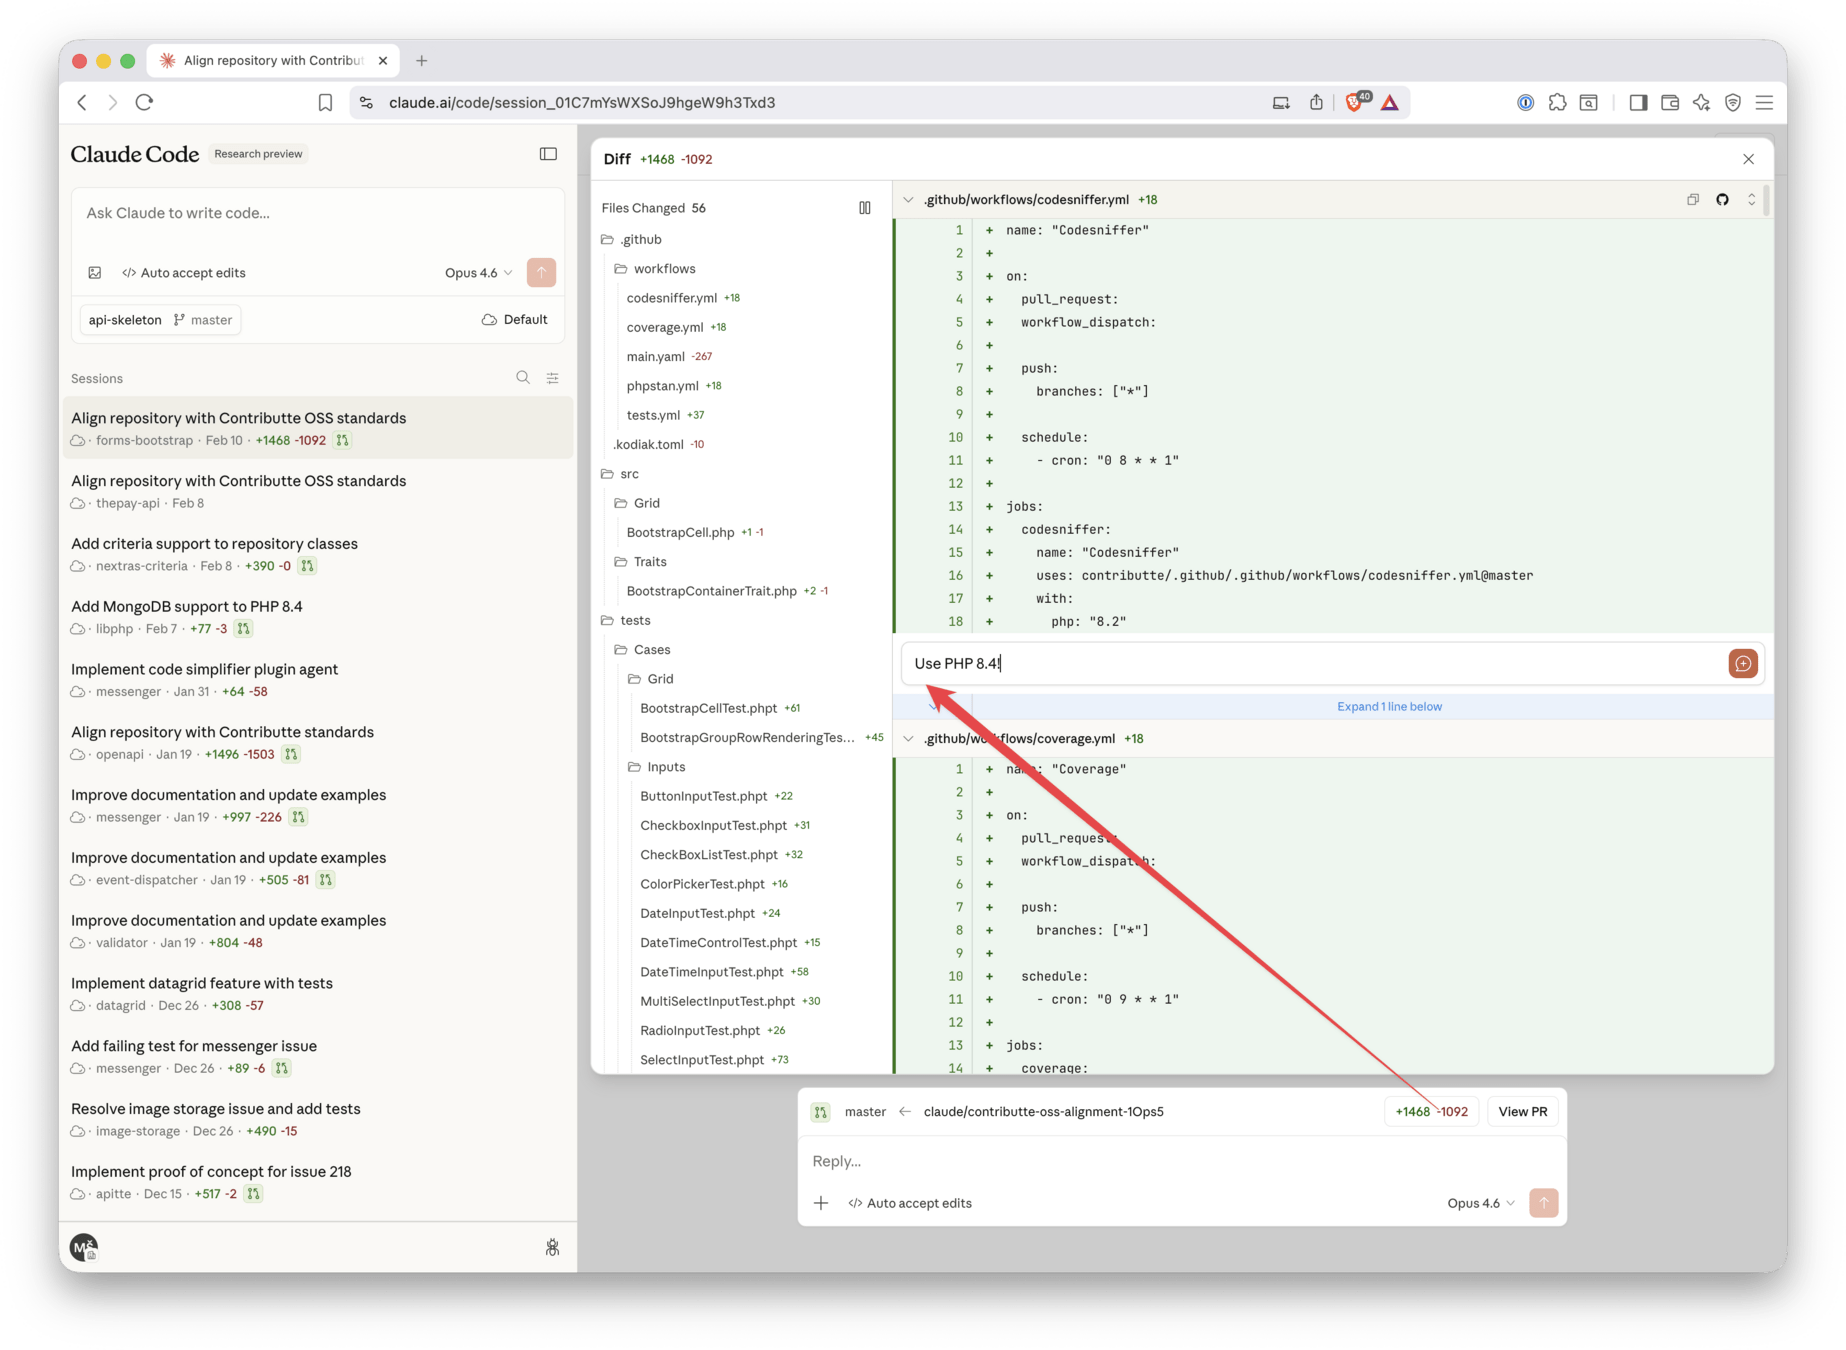The width and height of the screenshot is (1846, 1350).
Task: Open session 'Add MongoDB support to PHP 8.4'
Action: pos(318,617)
